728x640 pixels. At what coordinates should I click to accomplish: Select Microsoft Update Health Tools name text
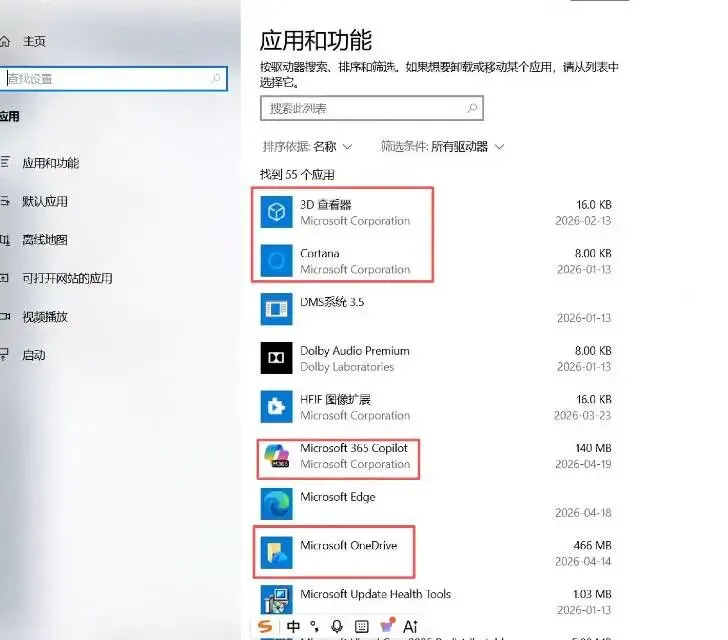[376, 594]
